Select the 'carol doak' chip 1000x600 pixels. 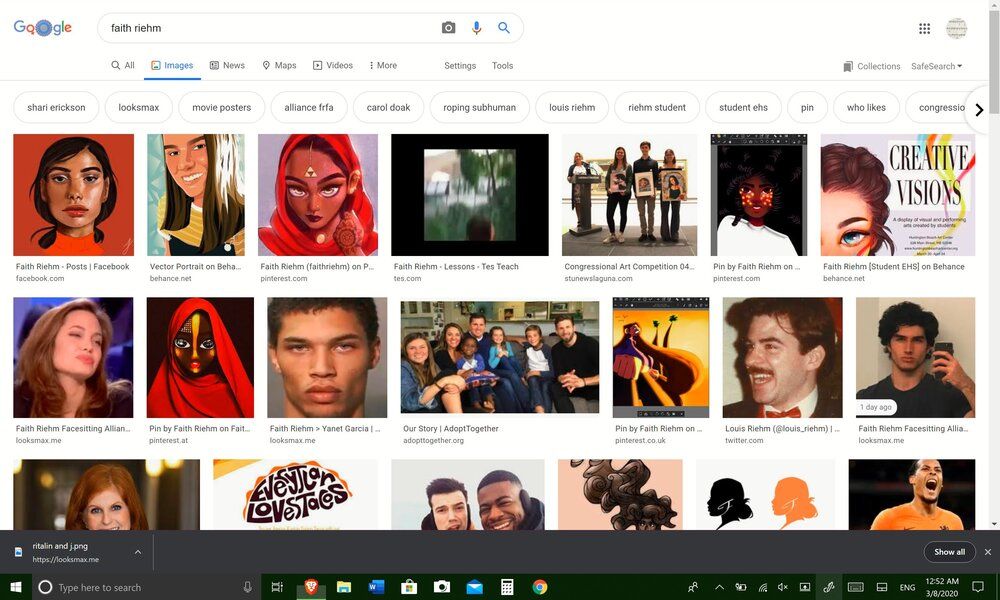point(388,108)
